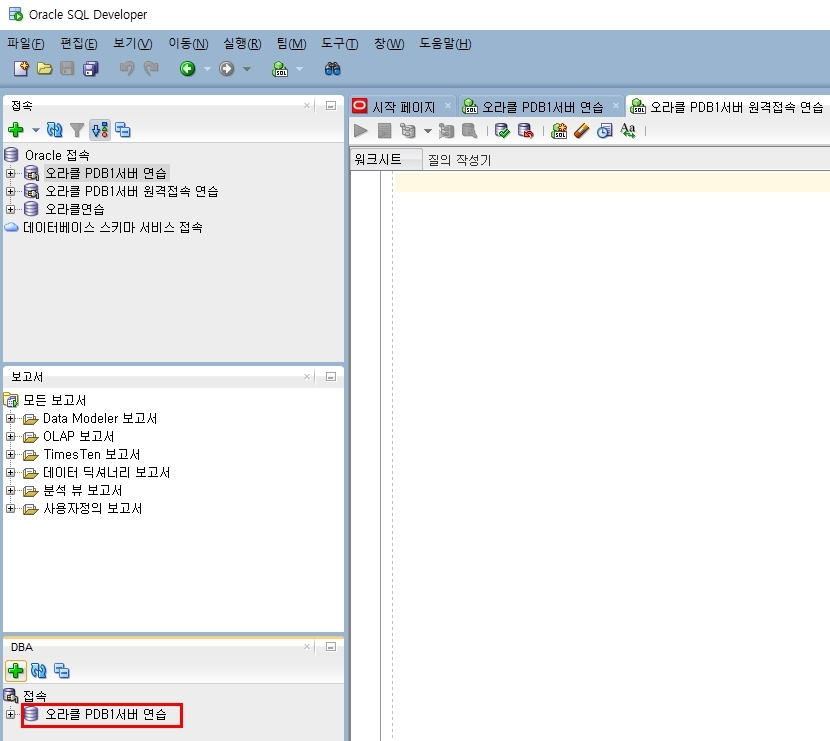Screen dimensions: 830x741
Task: Open the 도구(T) menu
Action: click(x=340, y=43)
